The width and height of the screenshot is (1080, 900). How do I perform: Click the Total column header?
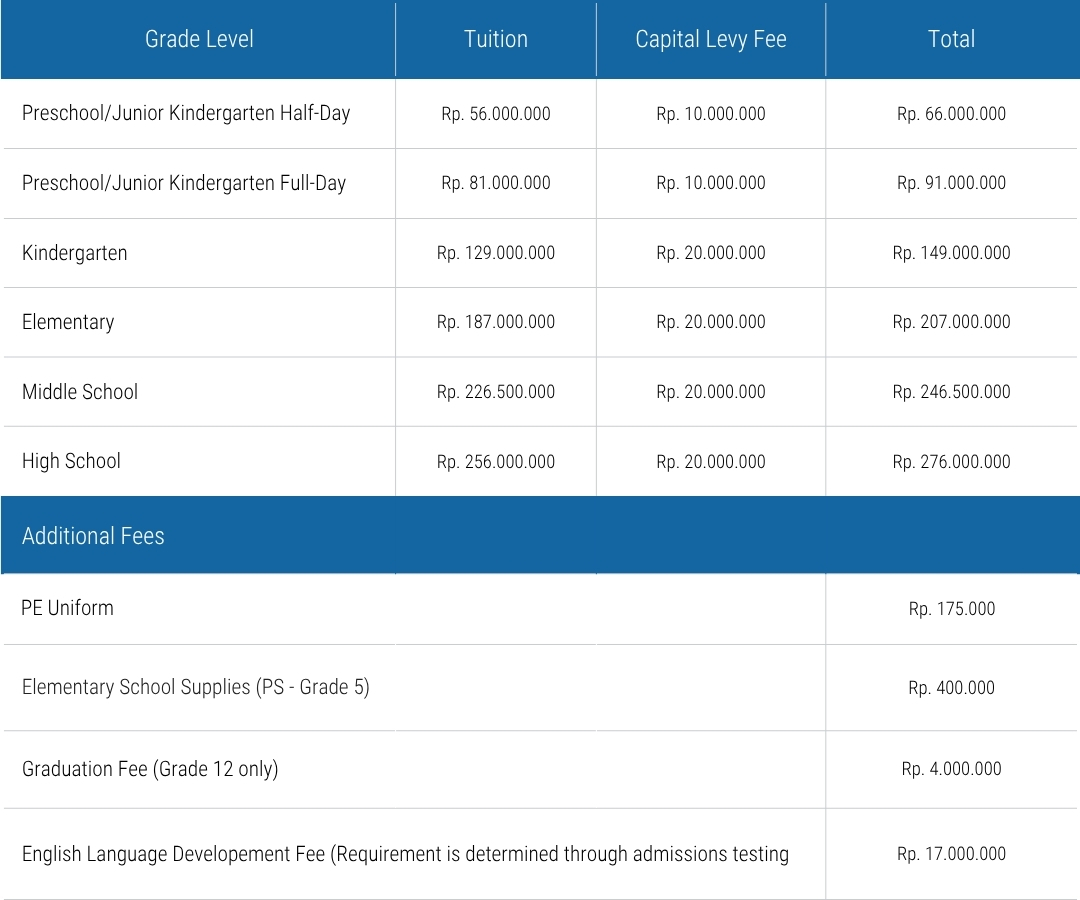click(x=951, y=39)
